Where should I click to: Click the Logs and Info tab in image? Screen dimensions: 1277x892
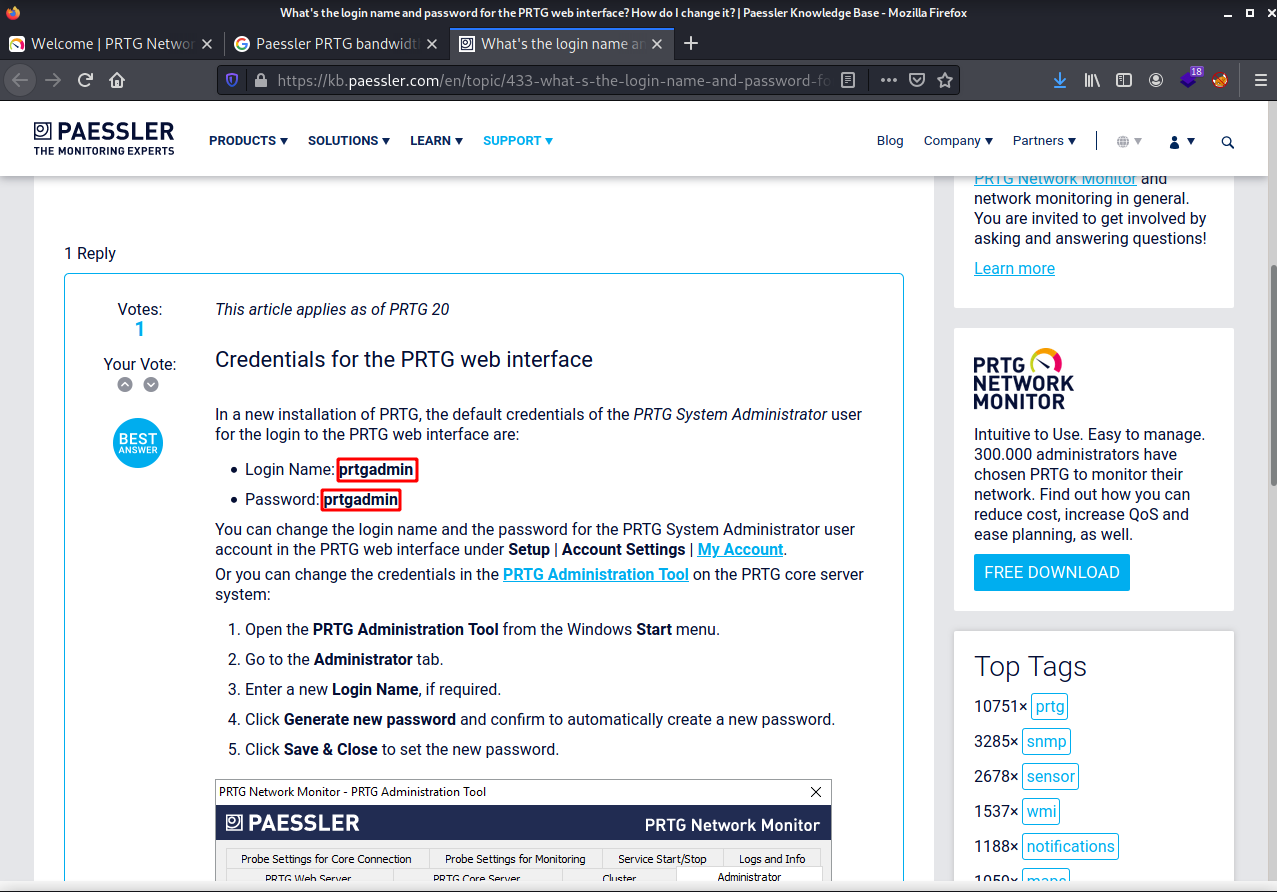tap(772, 859)
